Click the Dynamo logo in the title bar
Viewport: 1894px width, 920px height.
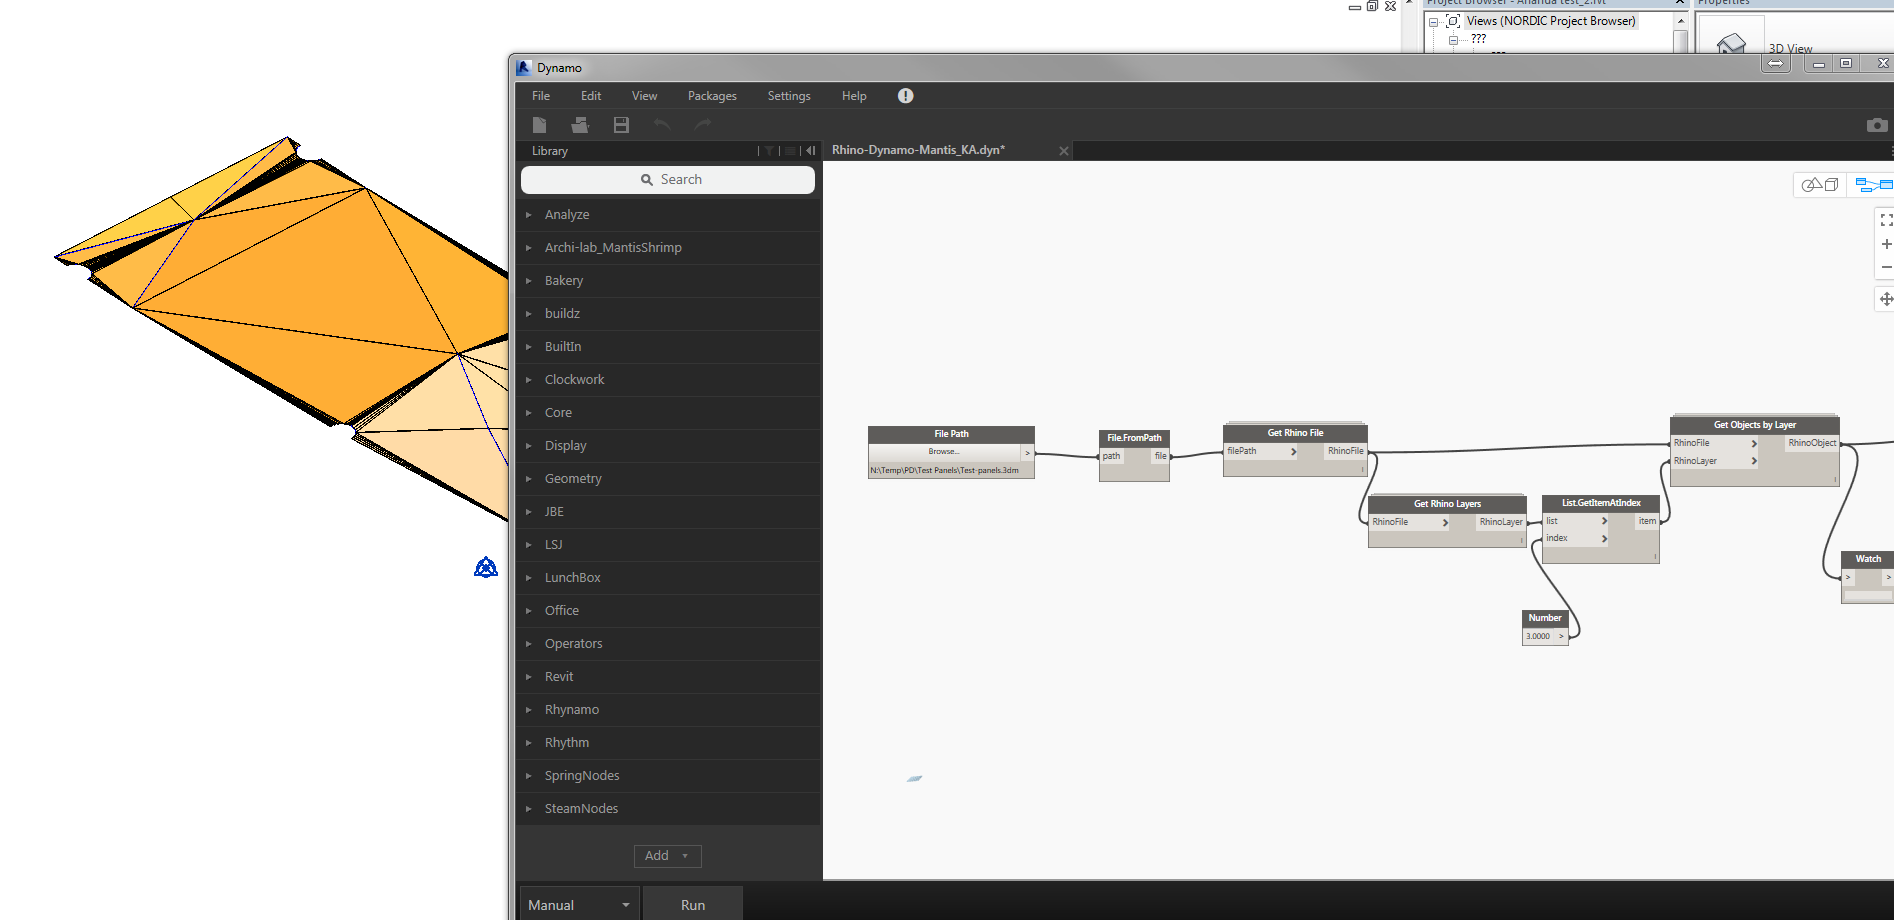[523, 68]
